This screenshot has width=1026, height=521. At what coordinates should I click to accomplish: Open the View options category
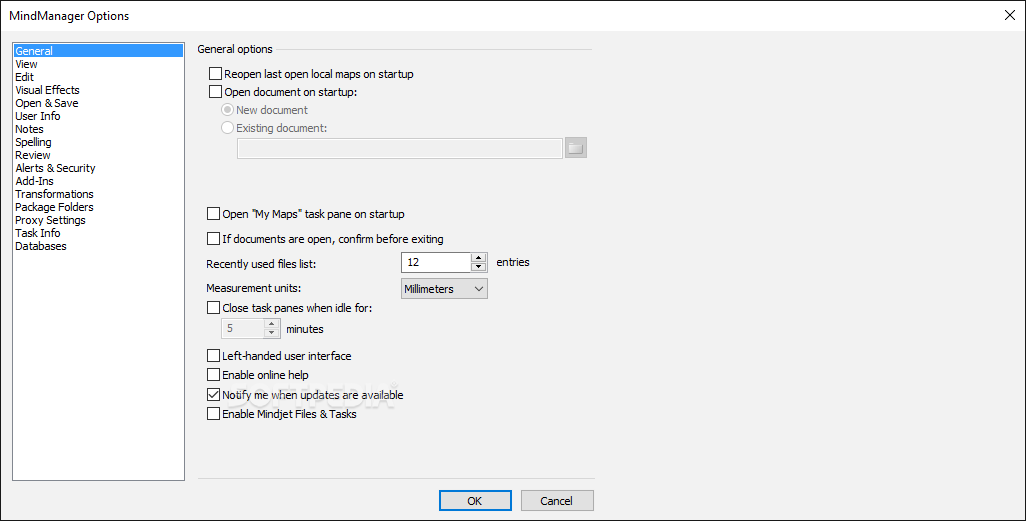pyautogui.click(x=99, y=63)
